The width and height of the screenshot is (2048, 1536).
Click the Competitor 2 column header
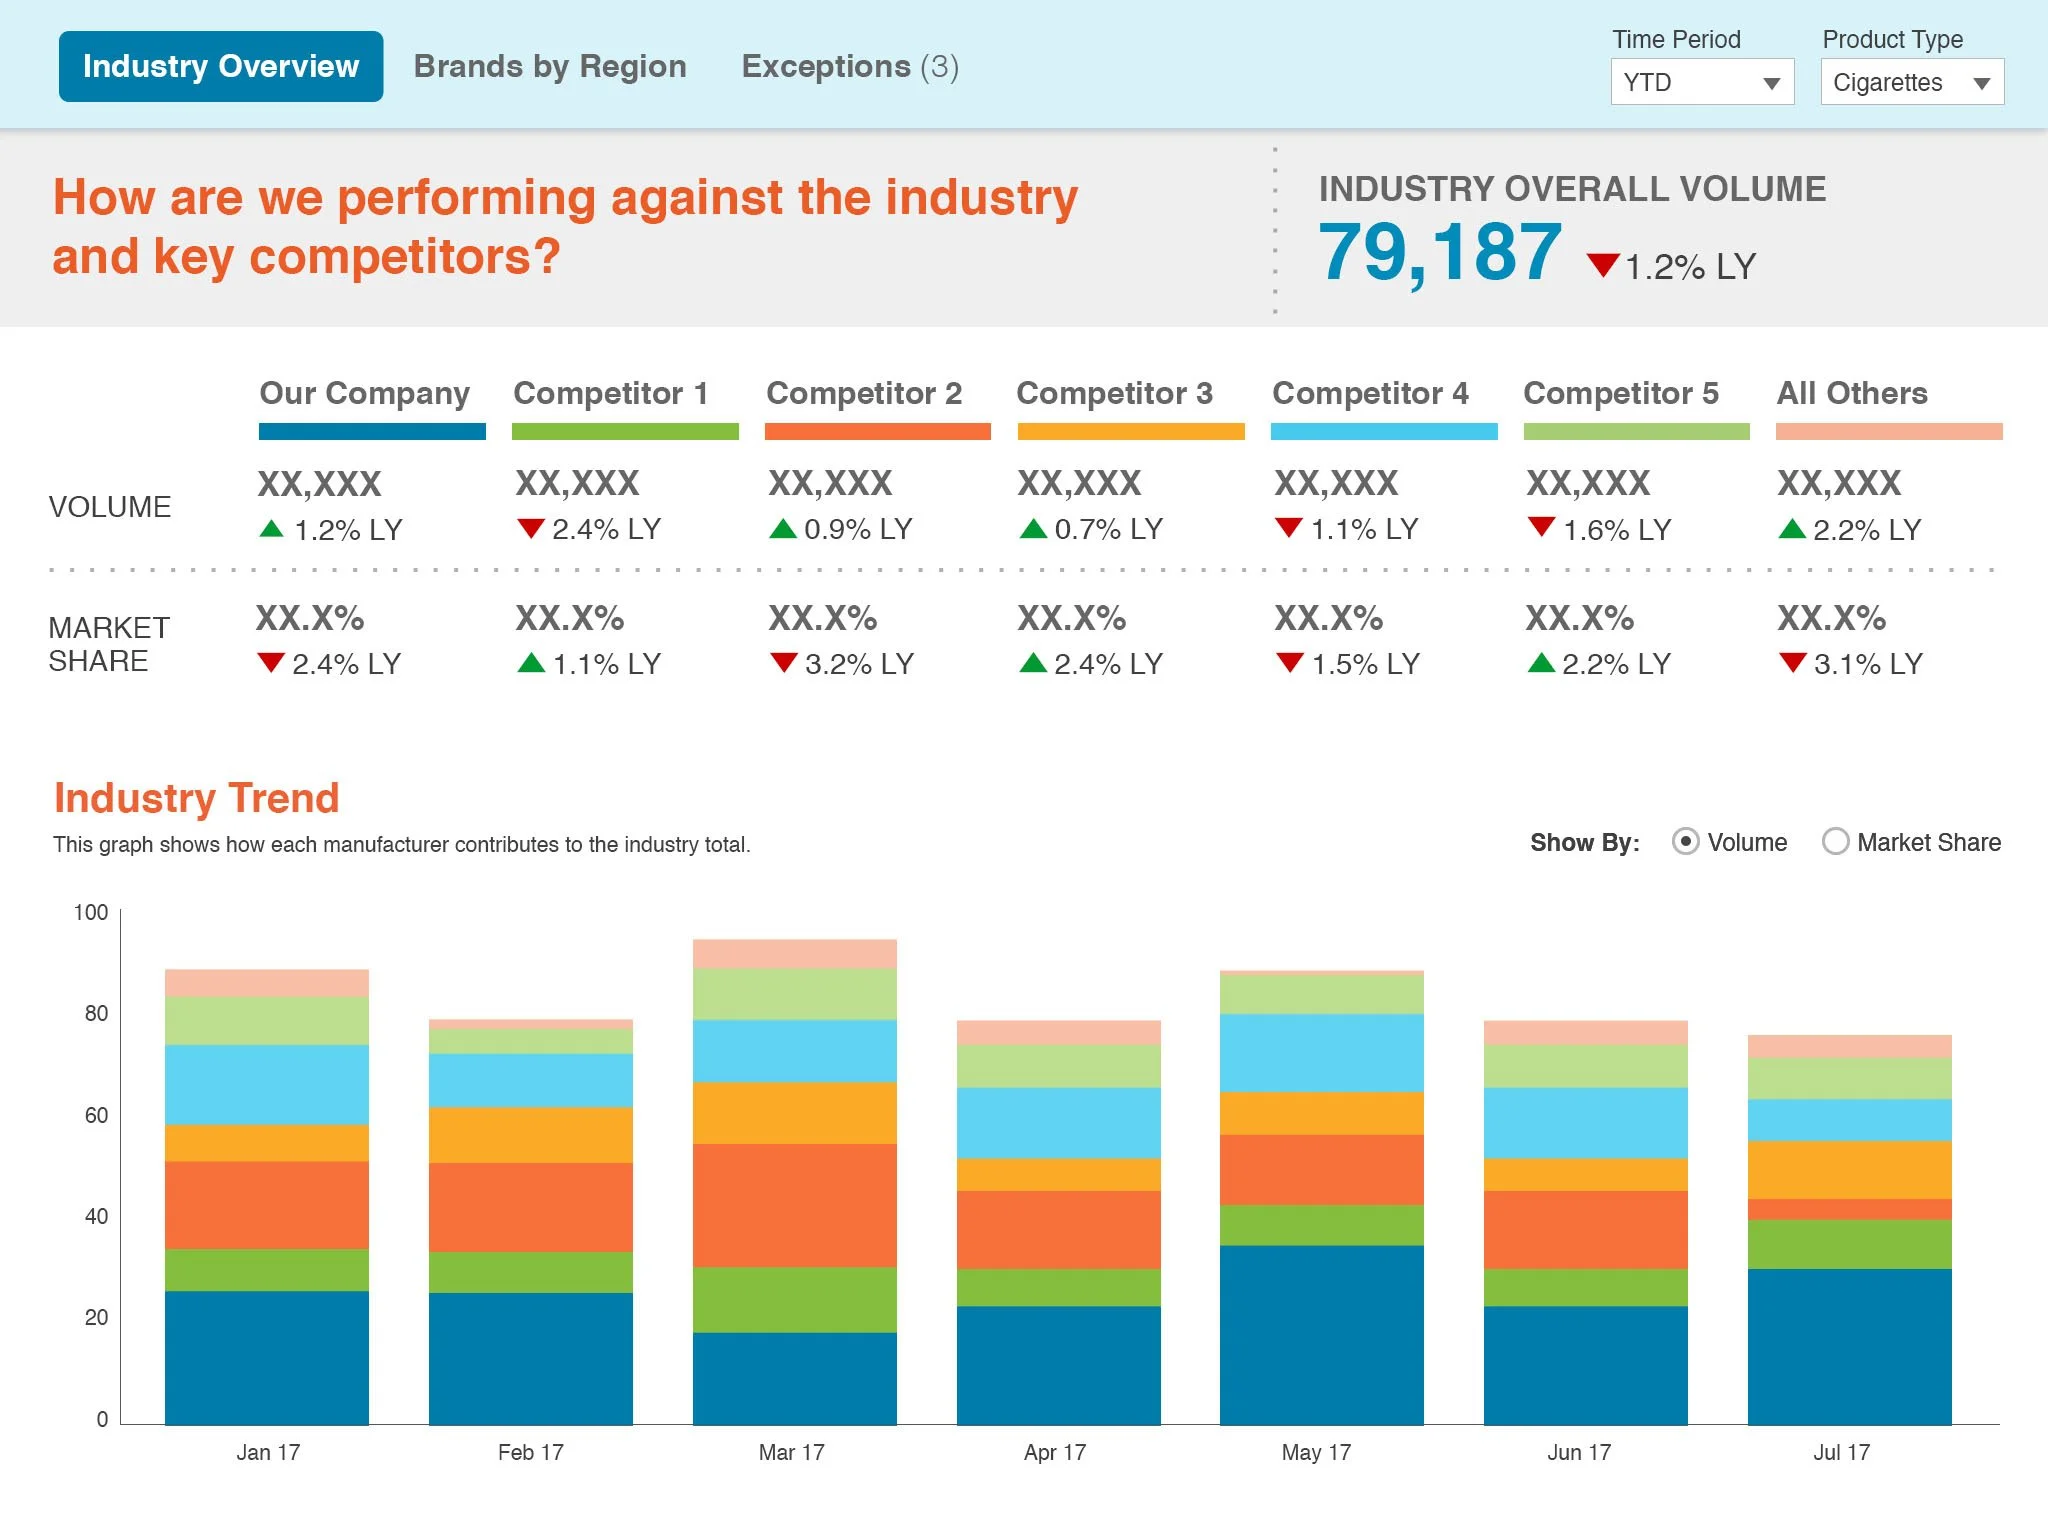864,393
